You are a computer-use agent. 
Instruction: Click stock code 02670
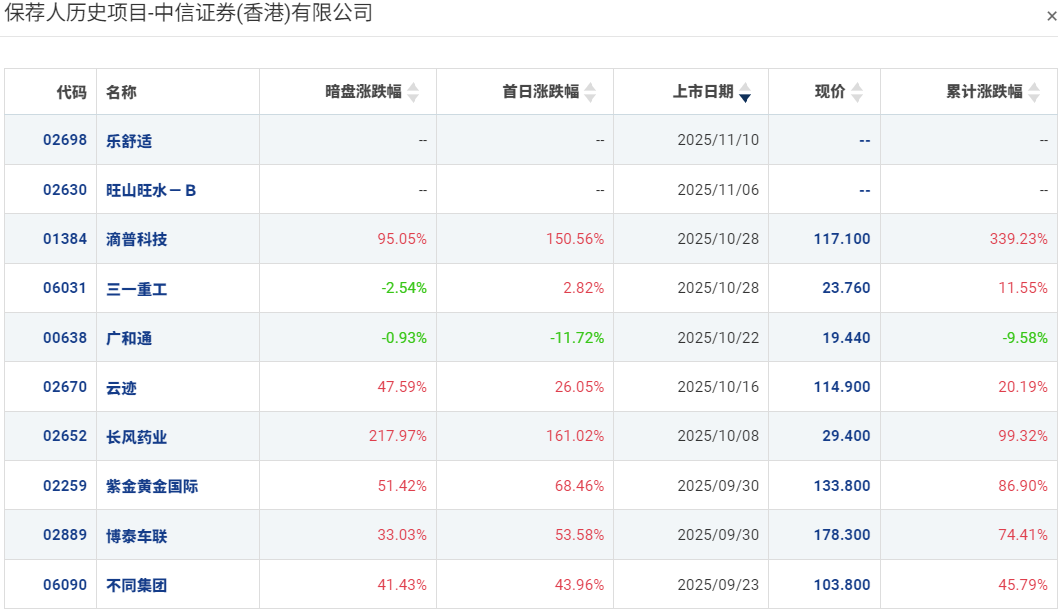tap(65, 386)
